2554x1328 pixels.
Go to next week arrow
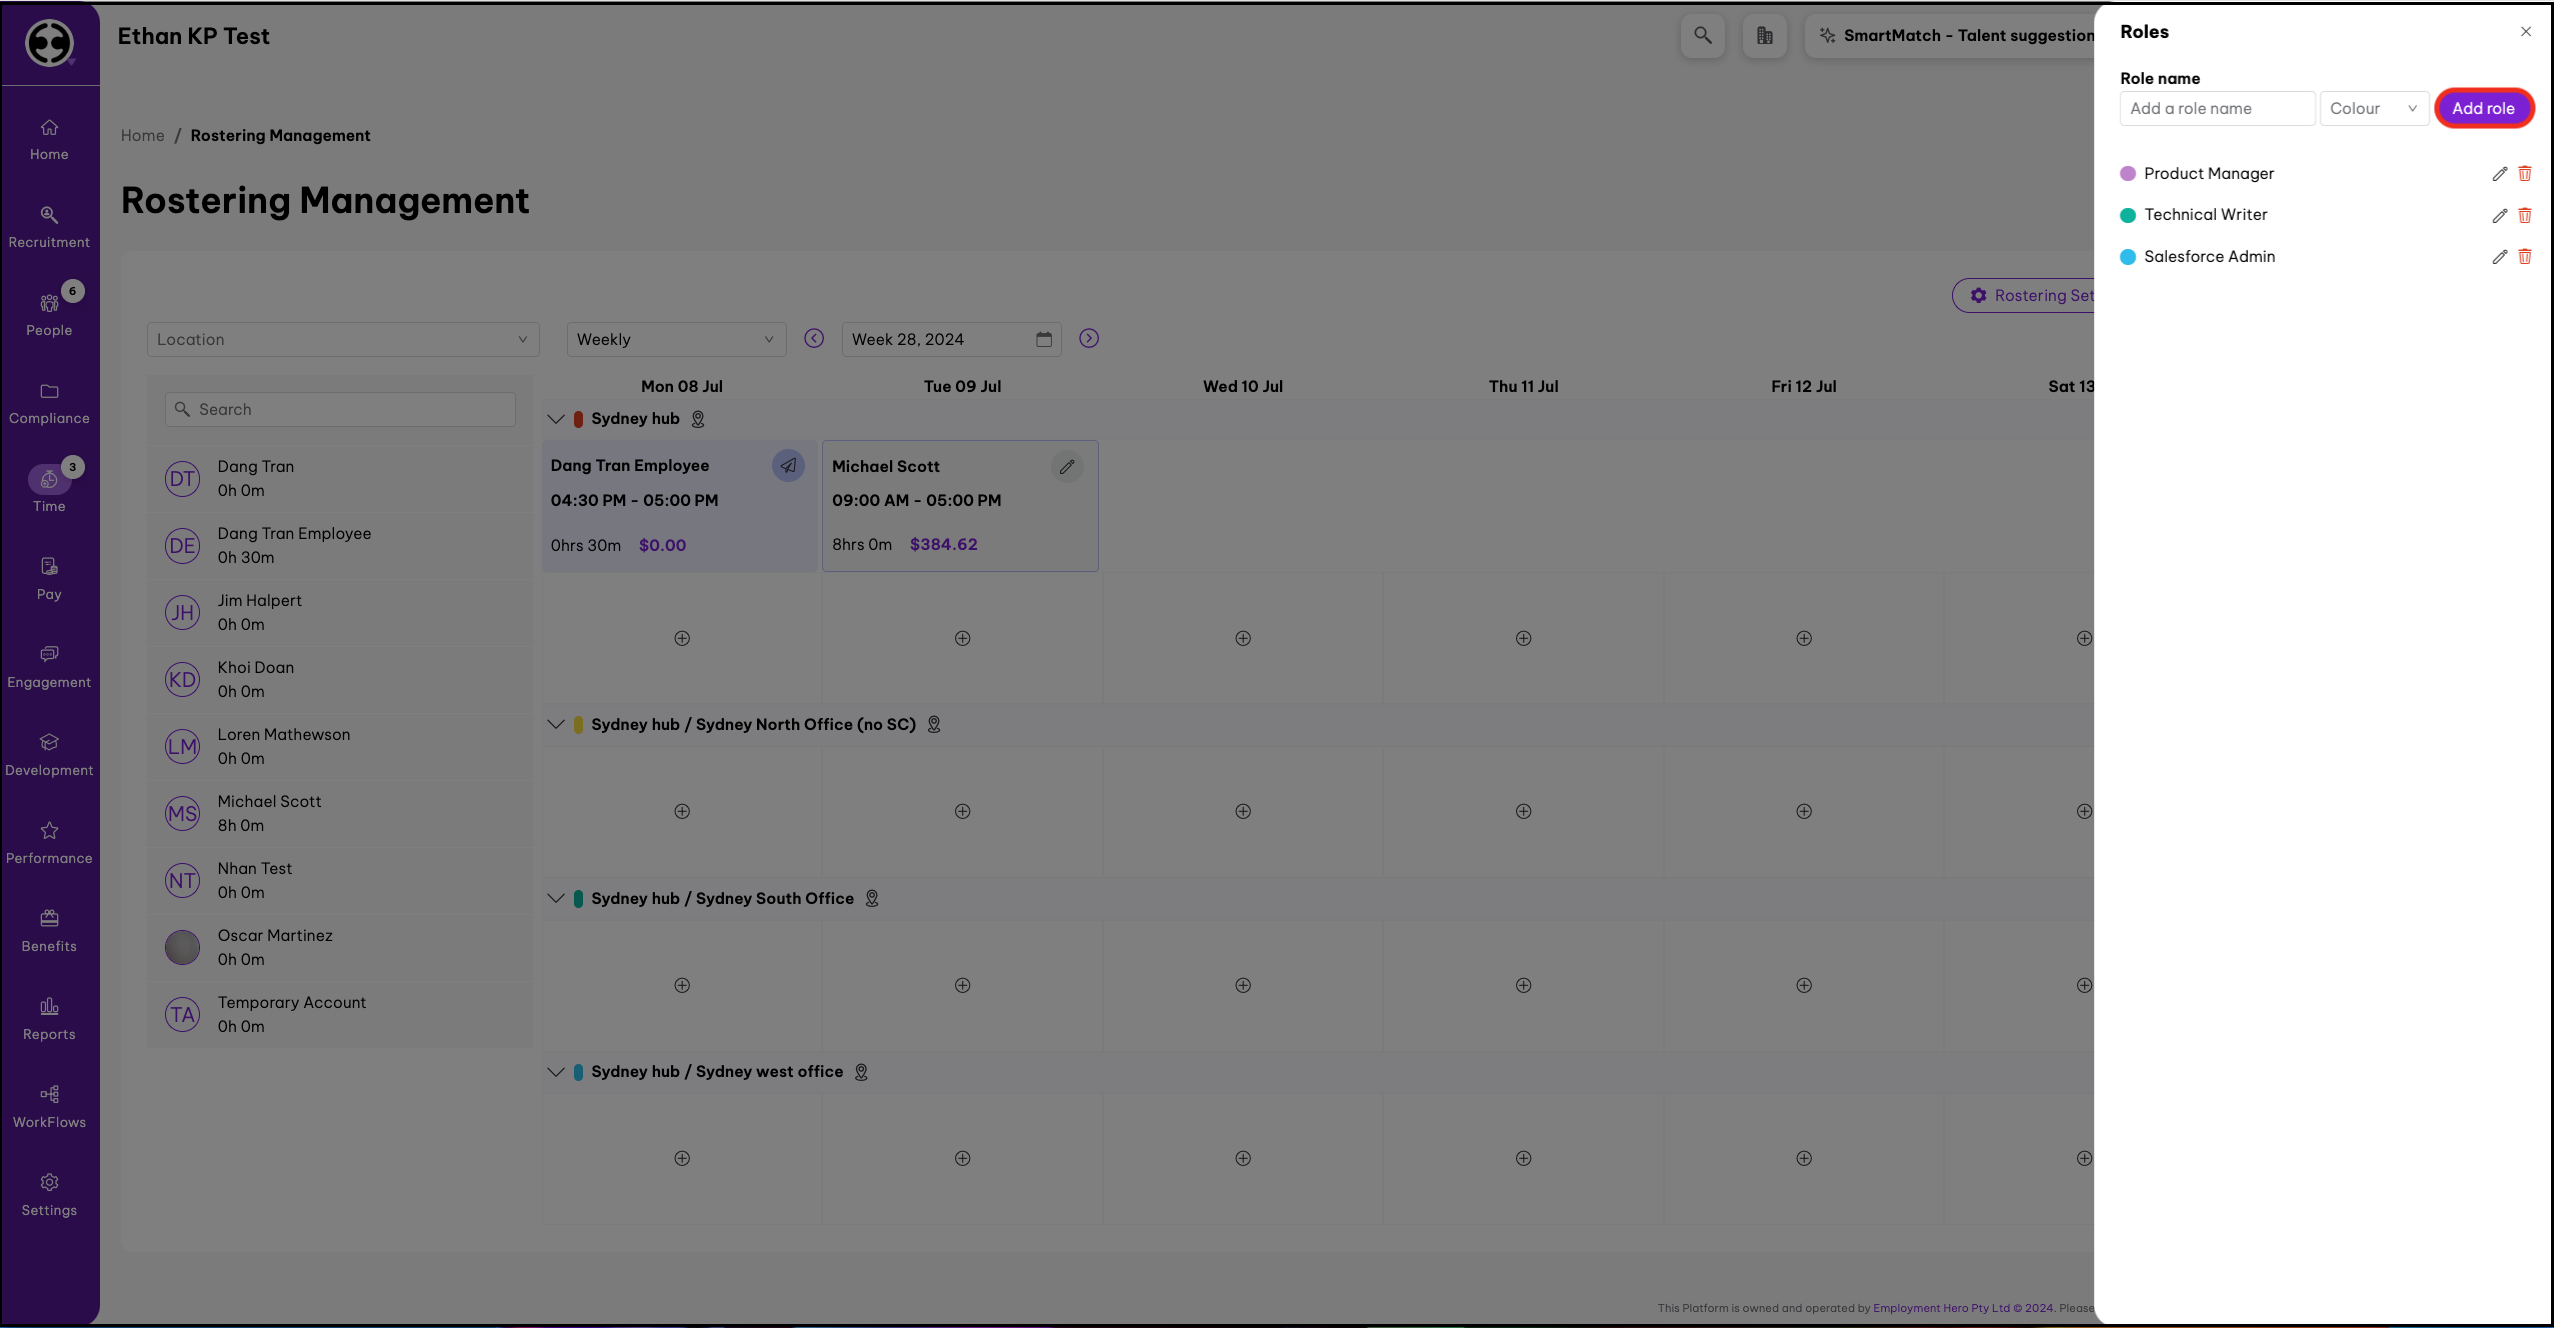click(x=1088, y=339)
